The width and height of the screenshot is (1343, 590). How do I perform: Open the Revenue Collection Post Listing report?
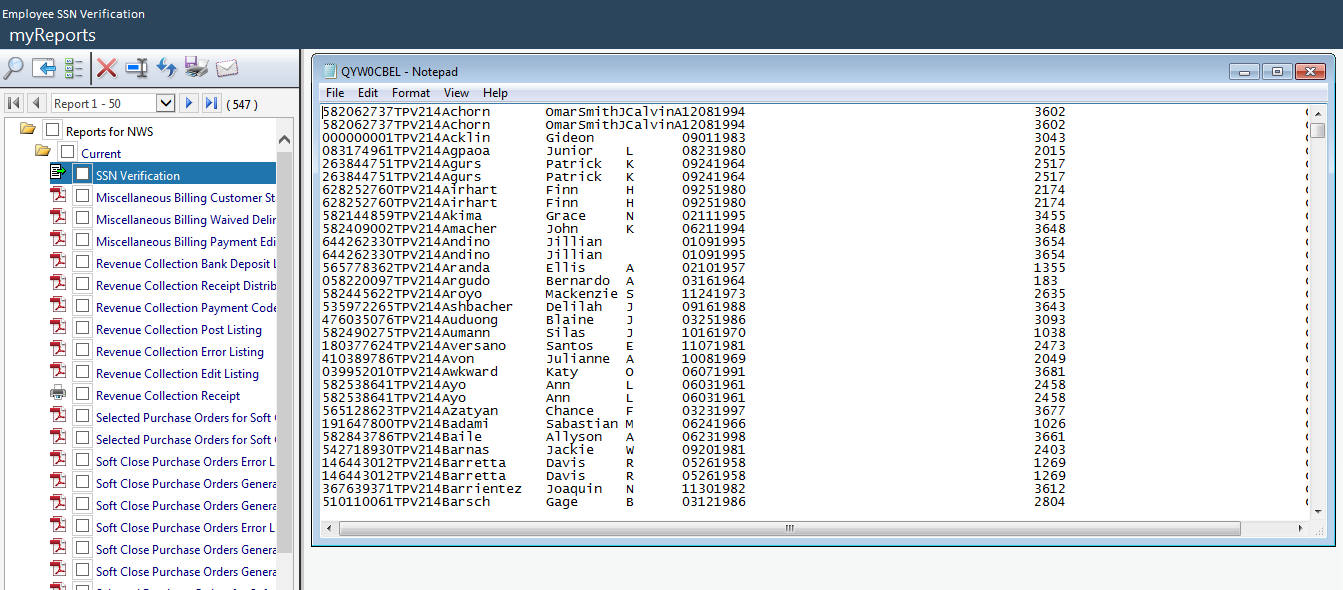coord(179,330)
